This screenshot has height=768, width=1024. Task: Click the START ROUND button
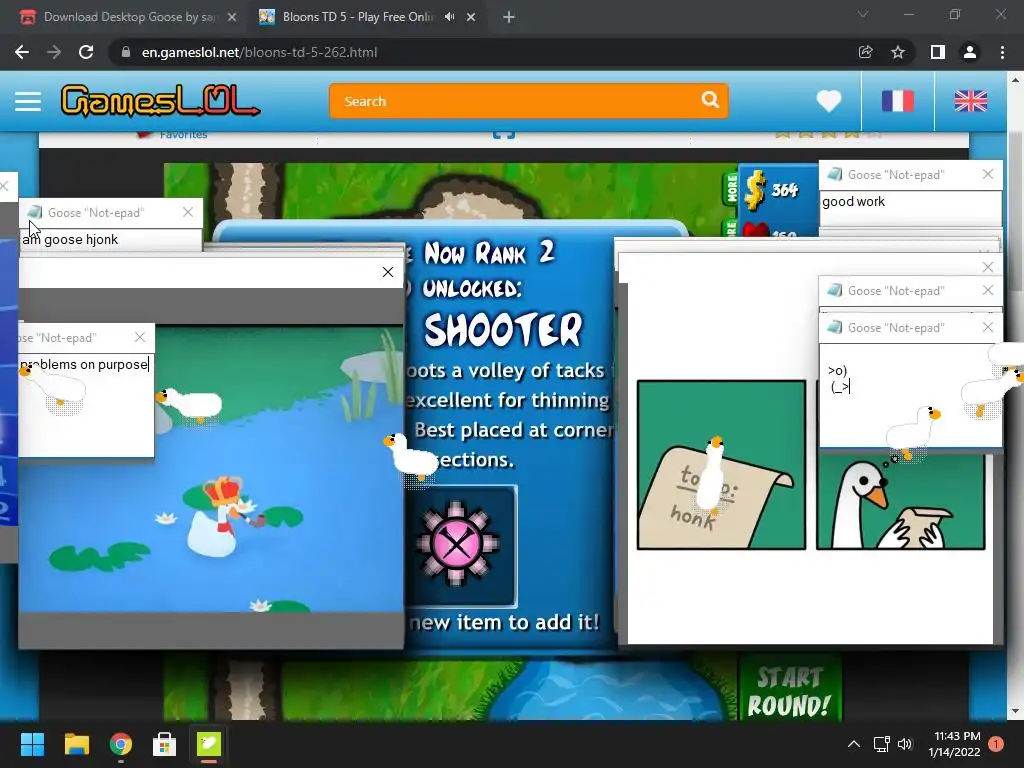click(789, 691)
